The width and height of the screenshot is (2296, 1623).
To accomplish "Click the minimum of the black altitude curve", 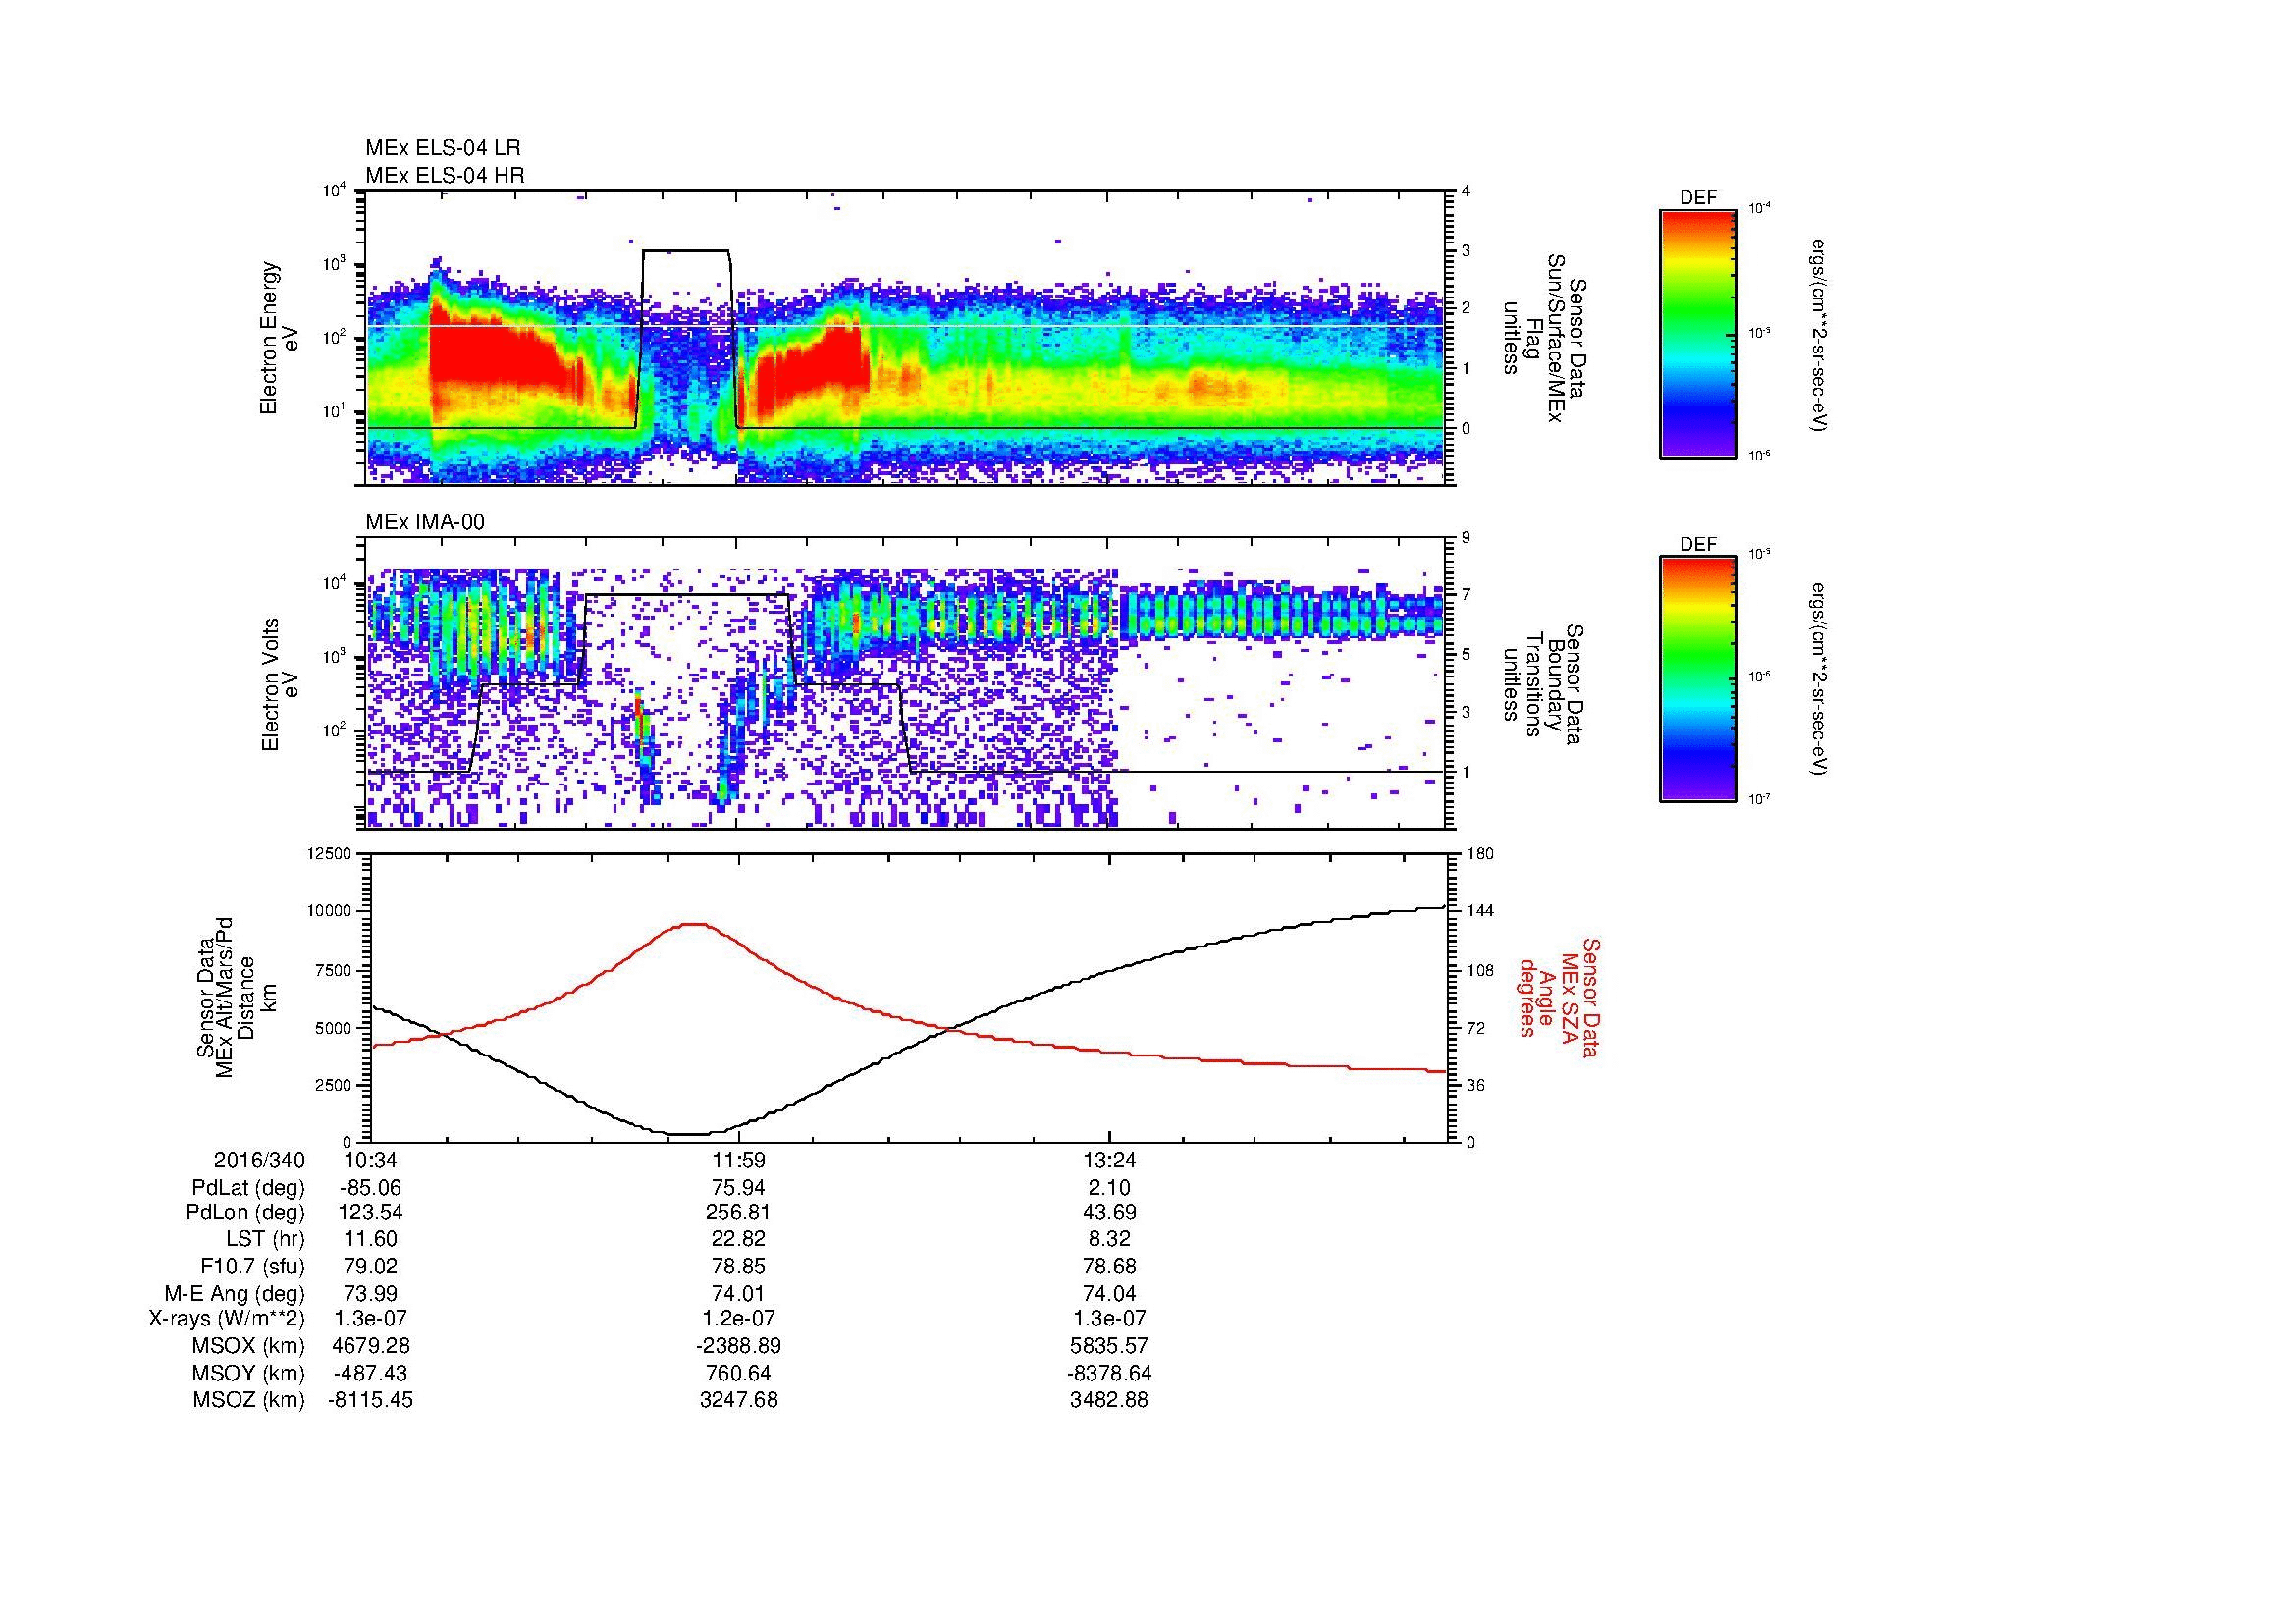I will pyautogui.click(x=690, y=1134).
